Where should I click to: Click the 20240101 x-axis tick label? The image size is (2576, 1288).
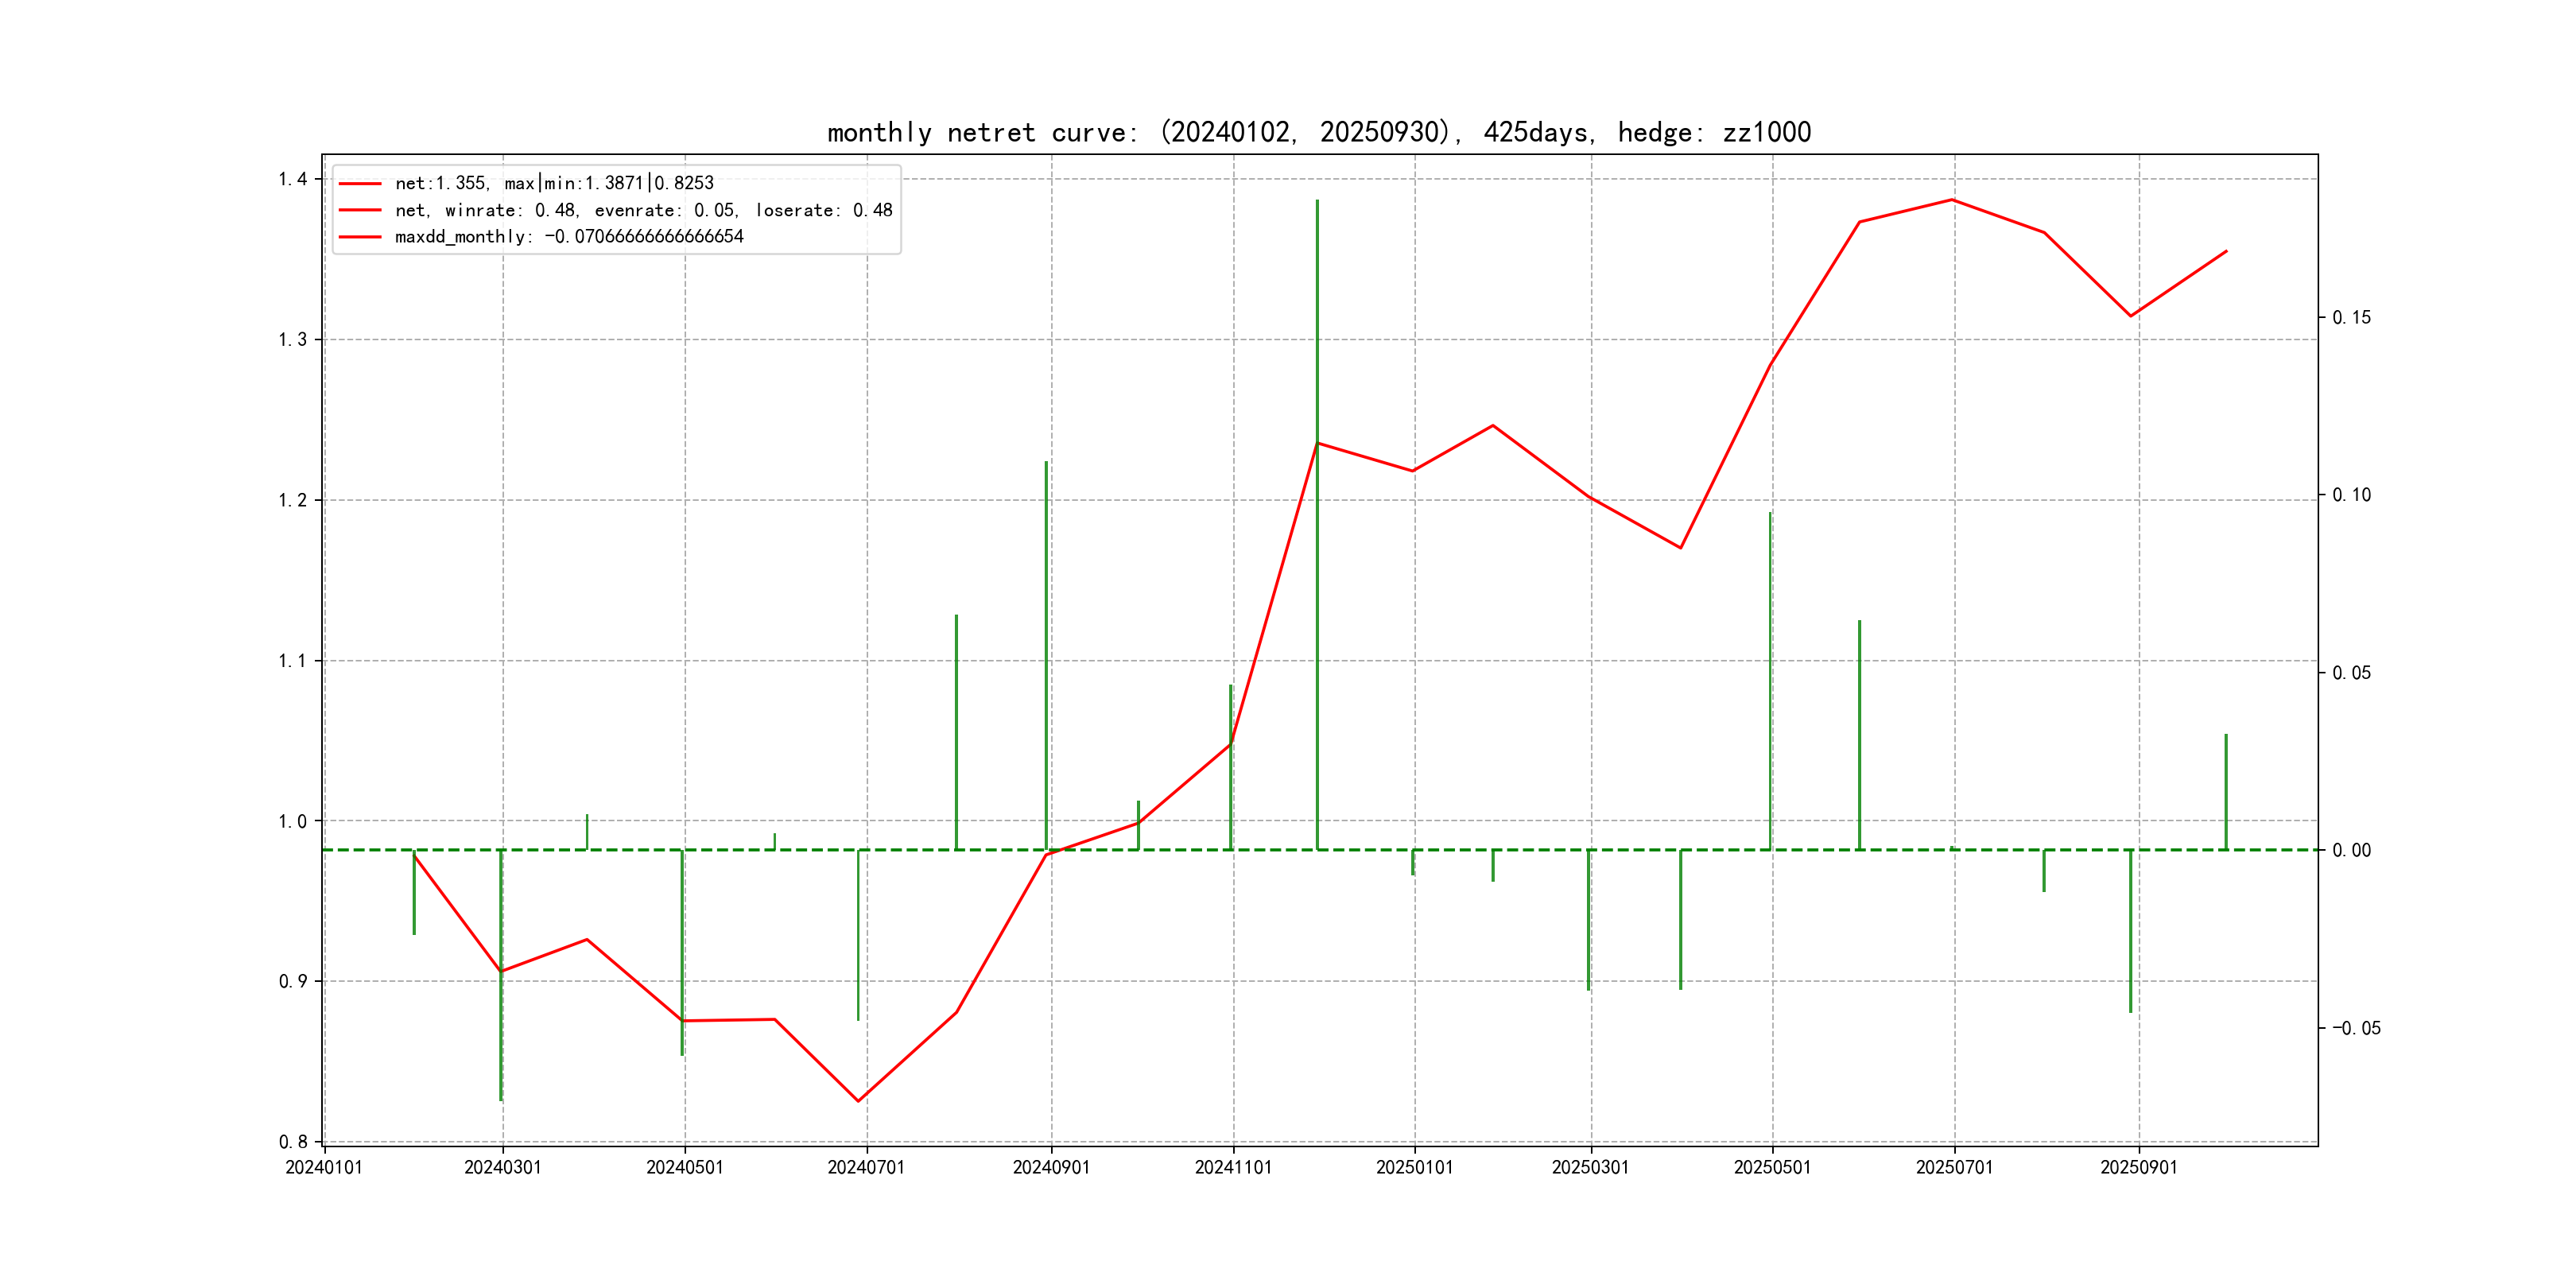tap(324, 1167)
